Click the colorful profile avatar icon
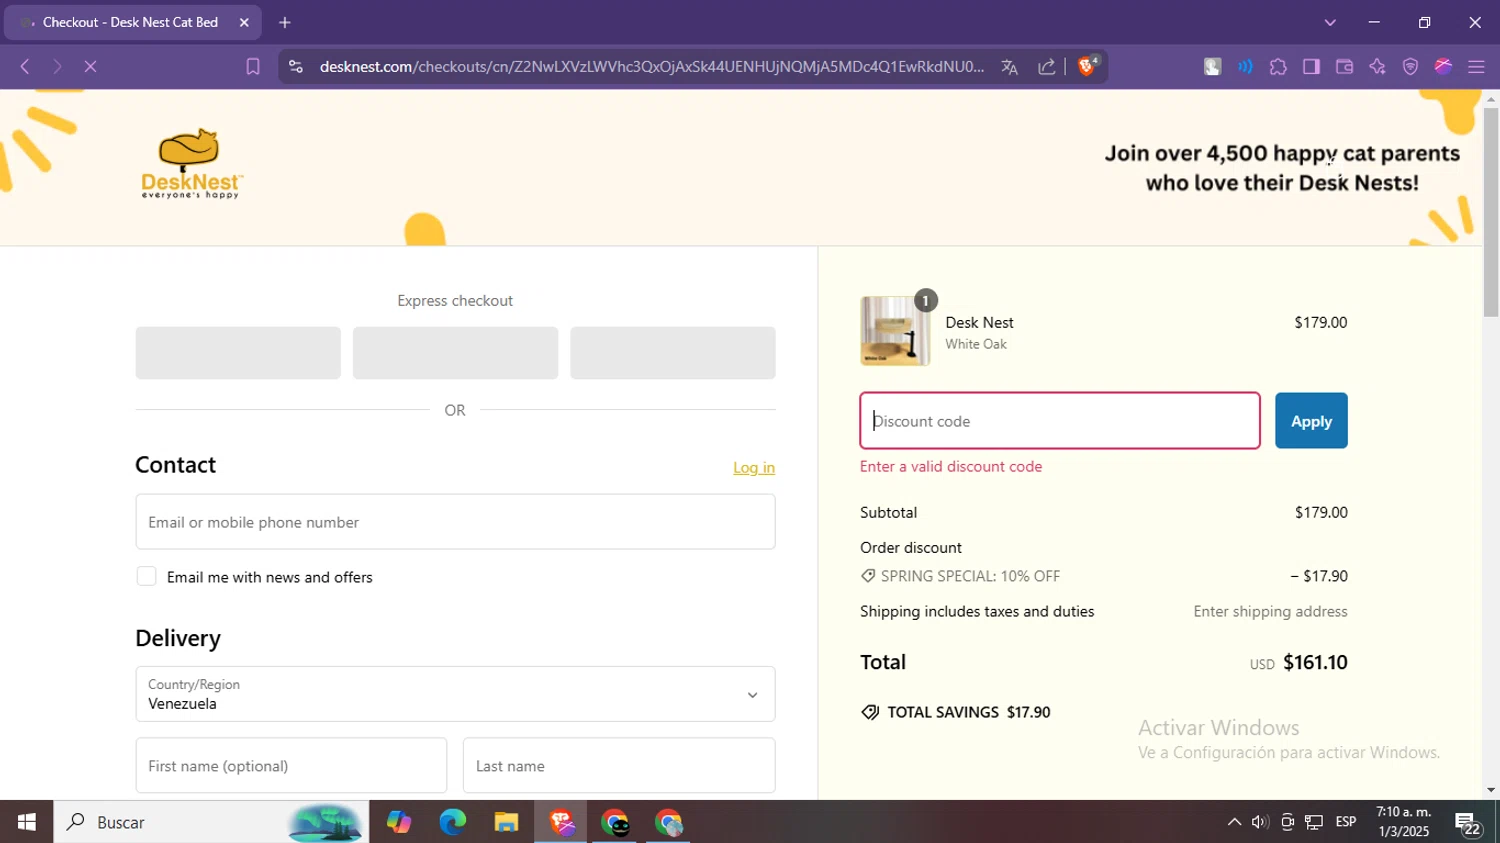This screenshot has height=843, width=1500. pyautogui.click(x=1443, y=67)
